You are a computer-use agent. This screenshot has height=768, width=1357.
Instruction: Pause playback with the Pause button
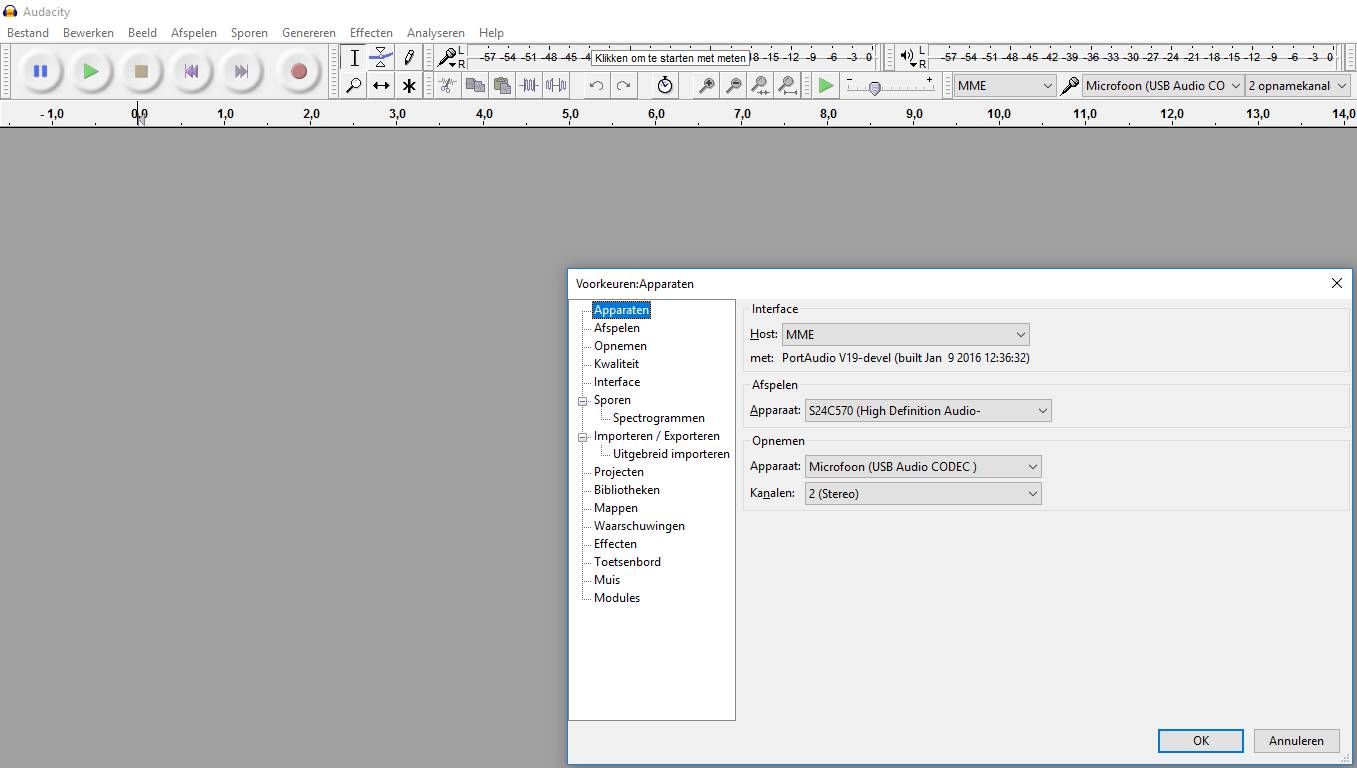[x=40, y=71]
